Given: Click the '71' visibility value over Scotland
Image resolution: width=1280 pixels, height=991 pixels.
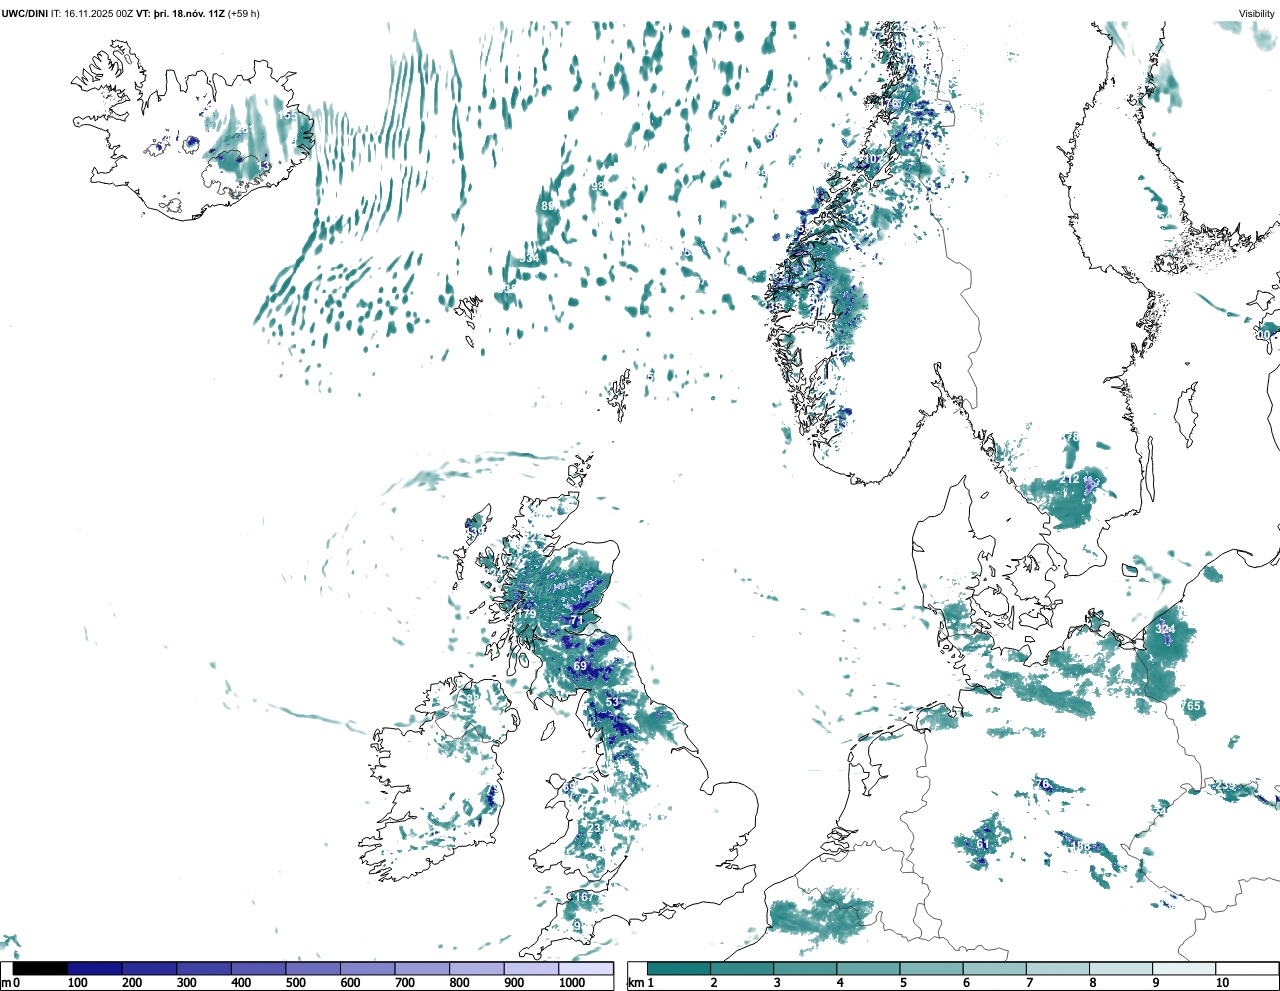Looking at the screenshot, I should [575, 621].
